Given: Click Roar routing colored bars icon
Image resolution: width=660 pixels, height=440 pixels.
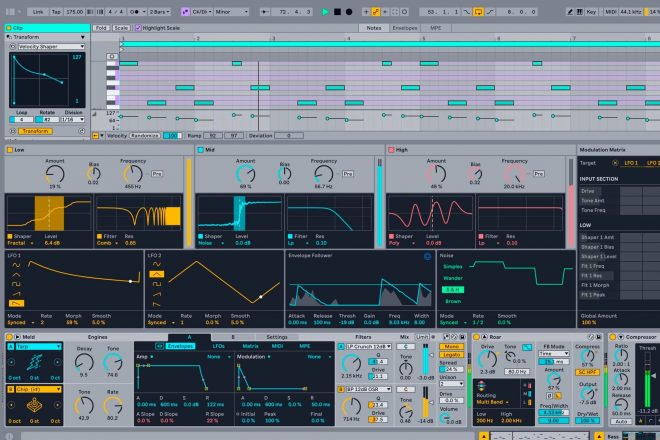Looking at the screenshot, I should tap(482, 386).
